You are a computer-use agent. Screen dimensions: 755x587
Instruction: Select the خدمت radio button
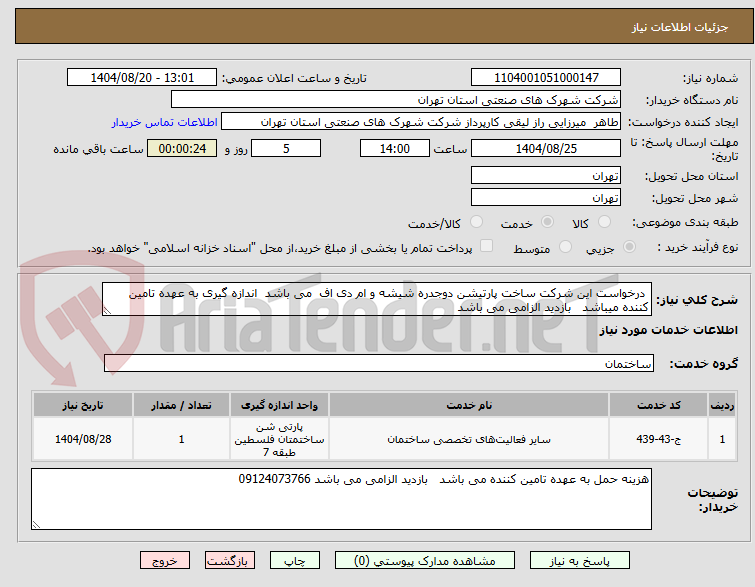tap(547, 222)
